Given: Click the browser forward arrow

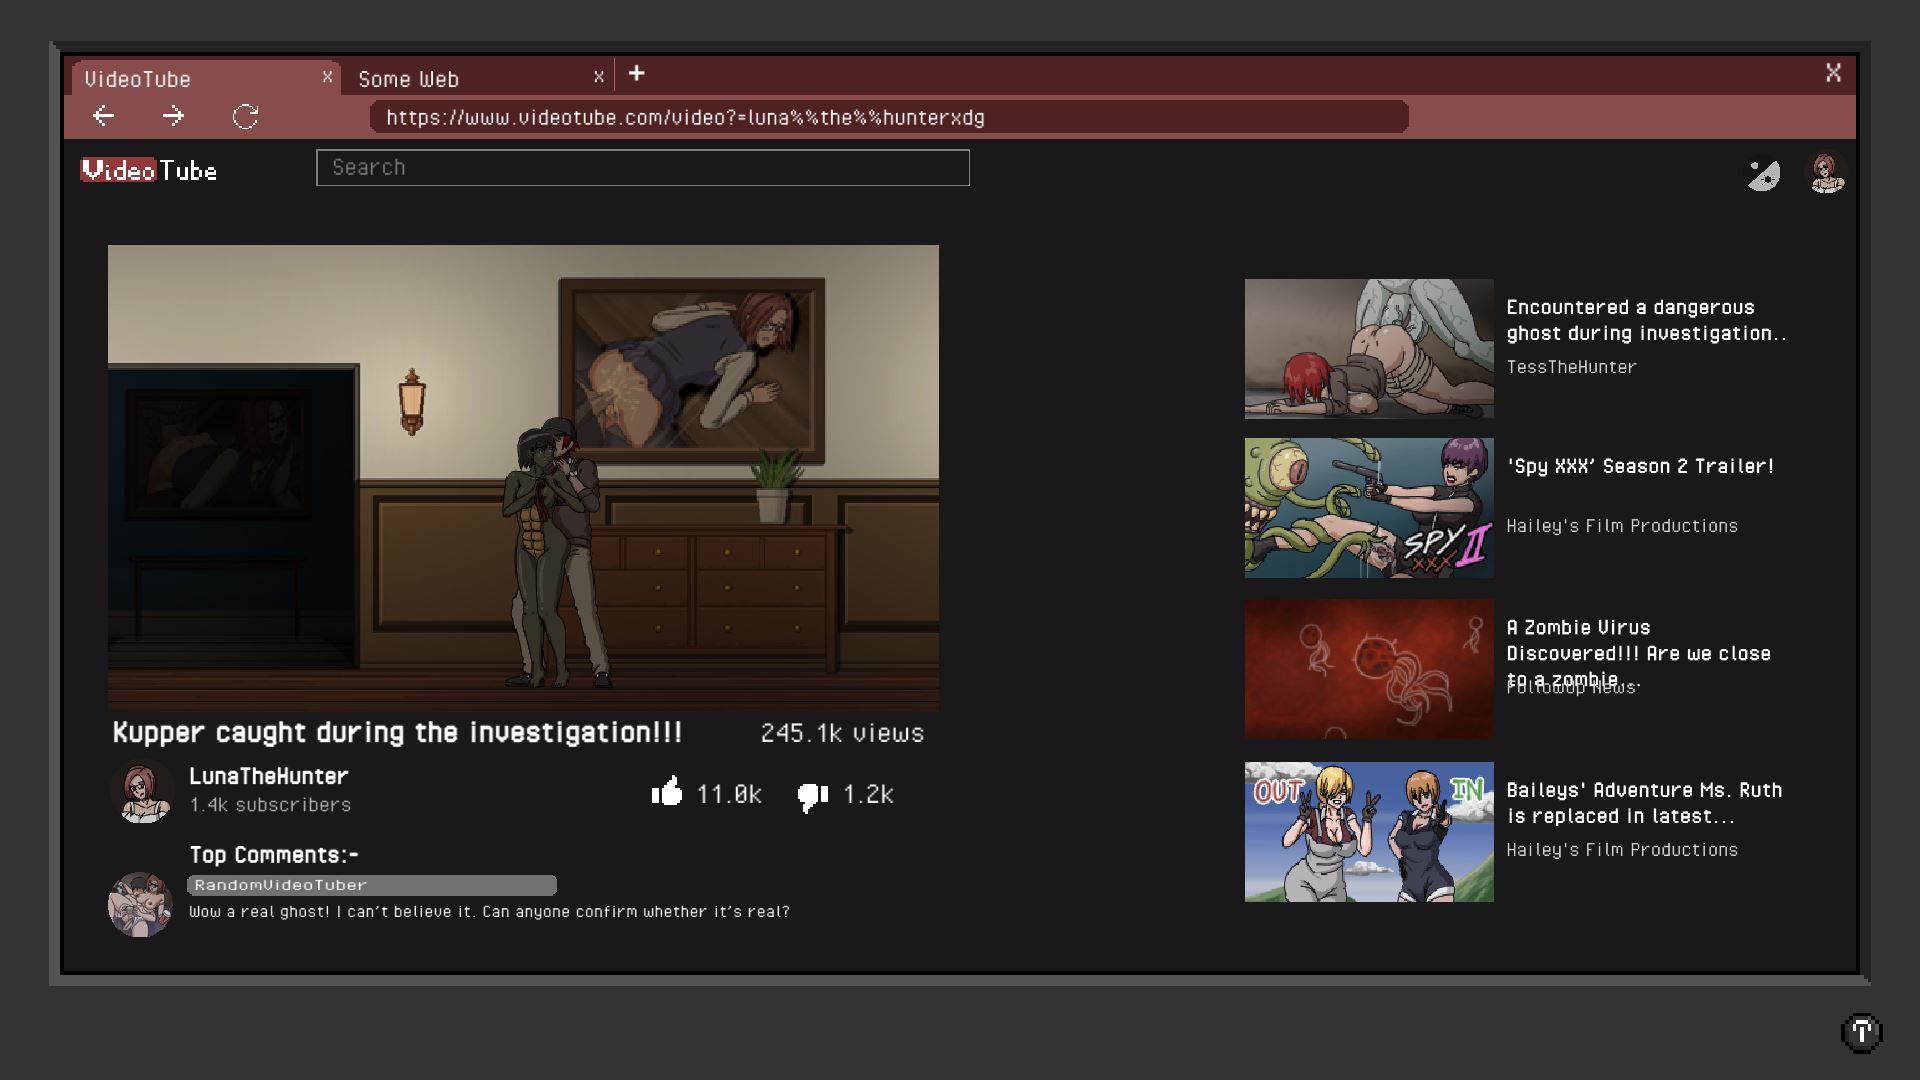Looking at the screenshot, I should click(x=173, y=116).
